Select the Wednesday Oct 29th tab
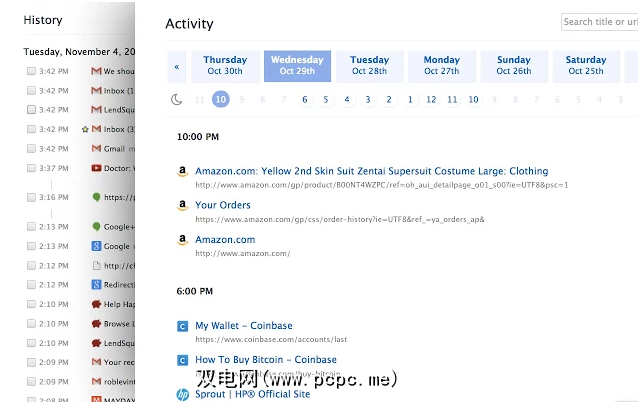 click(297, 66)
